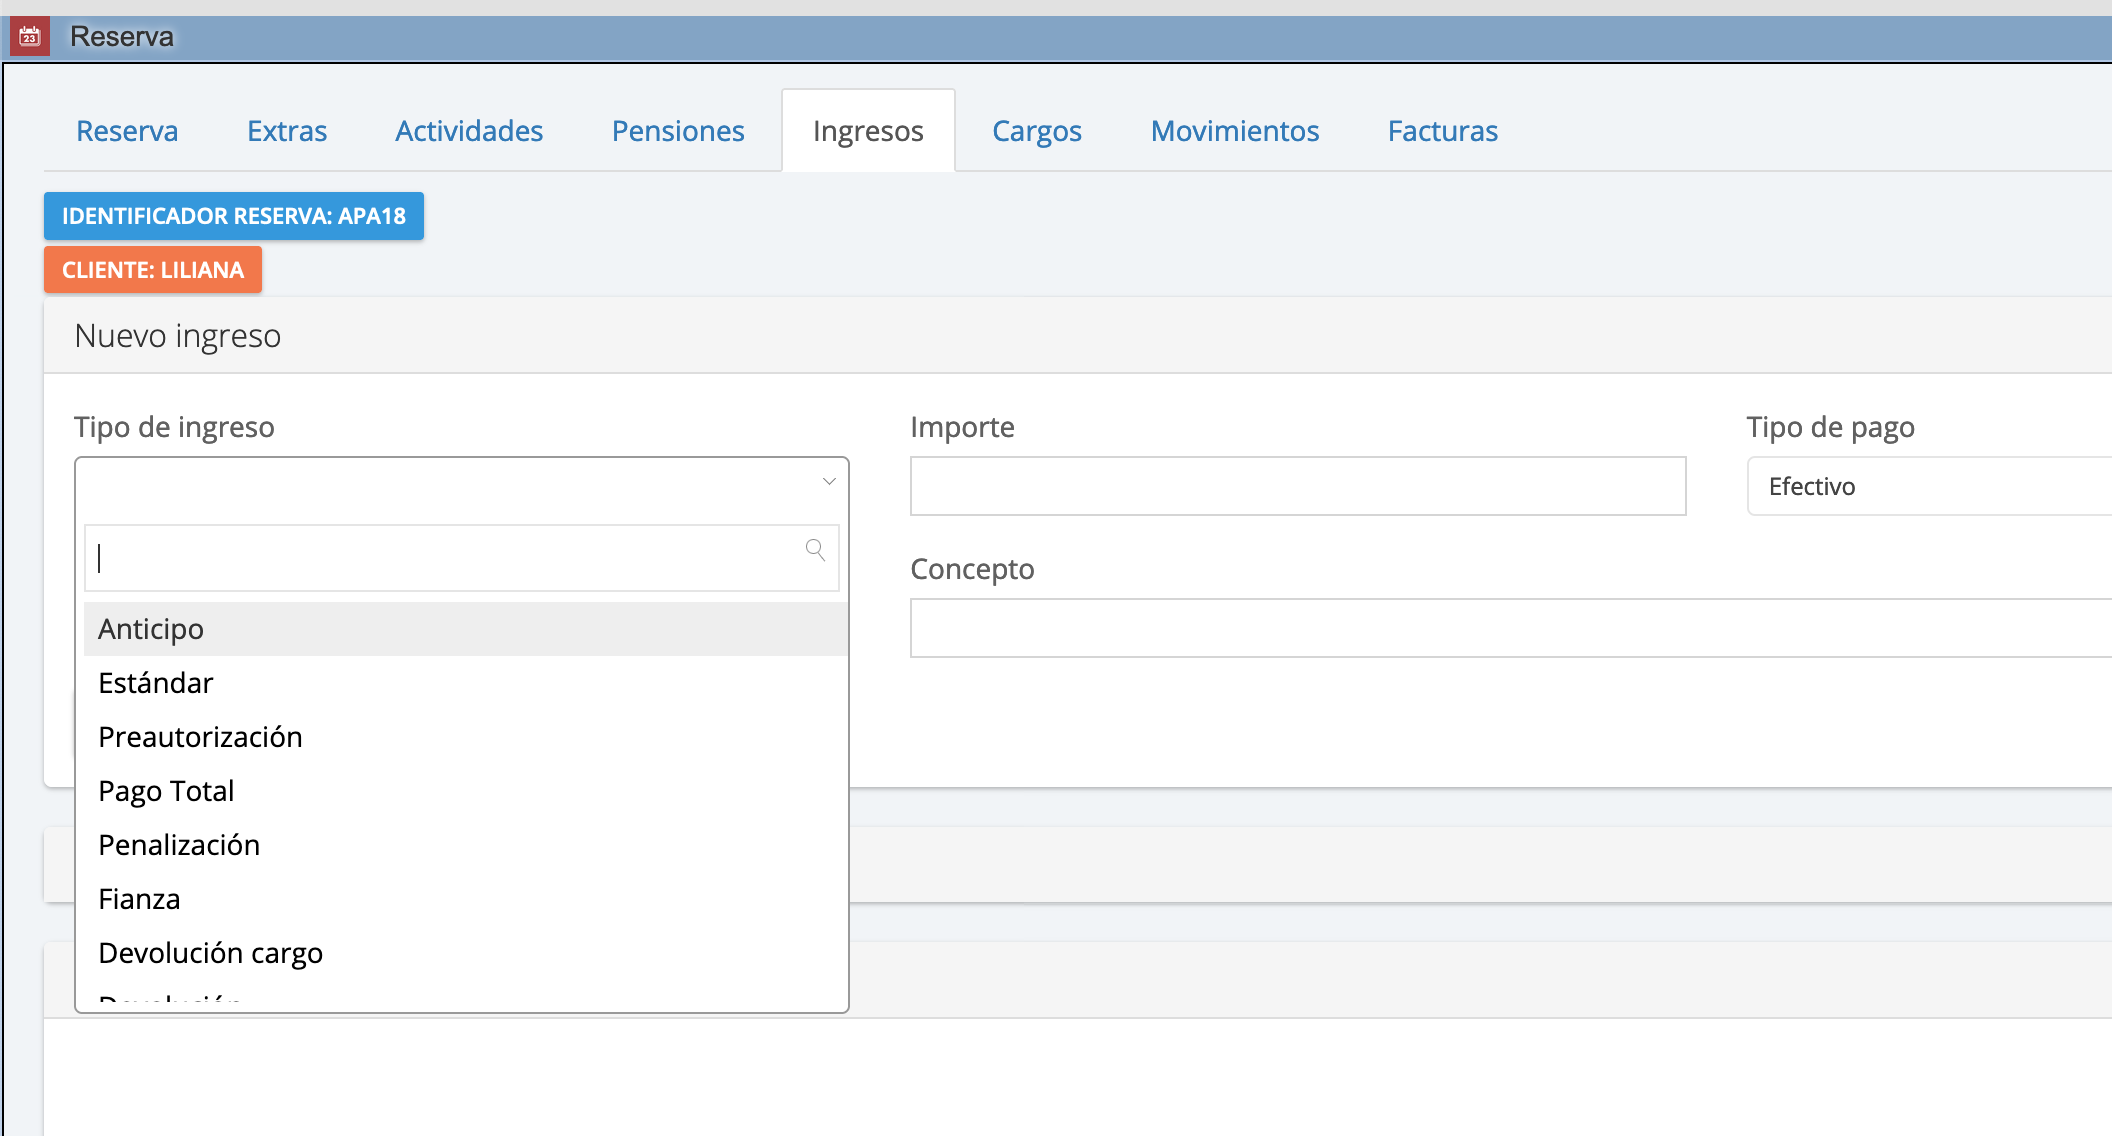Screen dimensions: 2112x1136
Task: Click the Identificador Reserva APA18 button
Action: coord(234,216)
